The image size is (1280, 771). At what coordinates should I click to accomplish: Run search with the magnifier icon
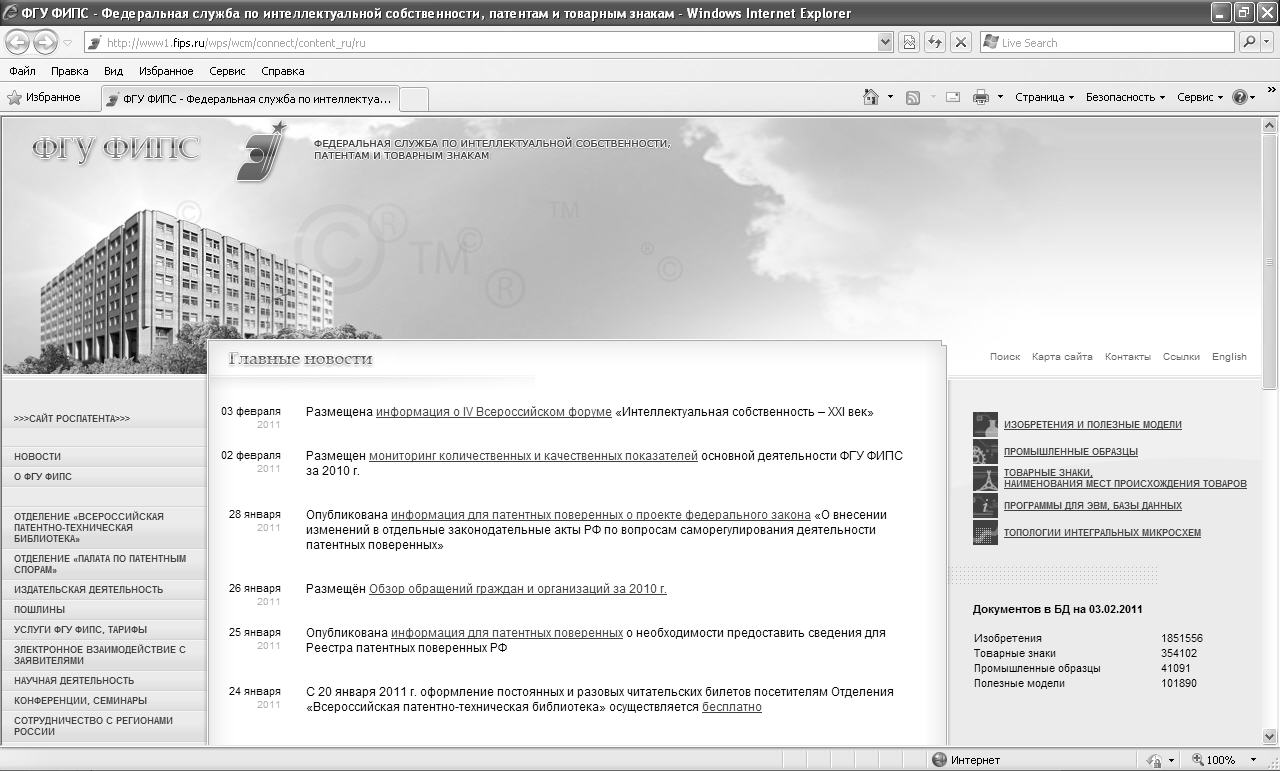point(1248,42)
